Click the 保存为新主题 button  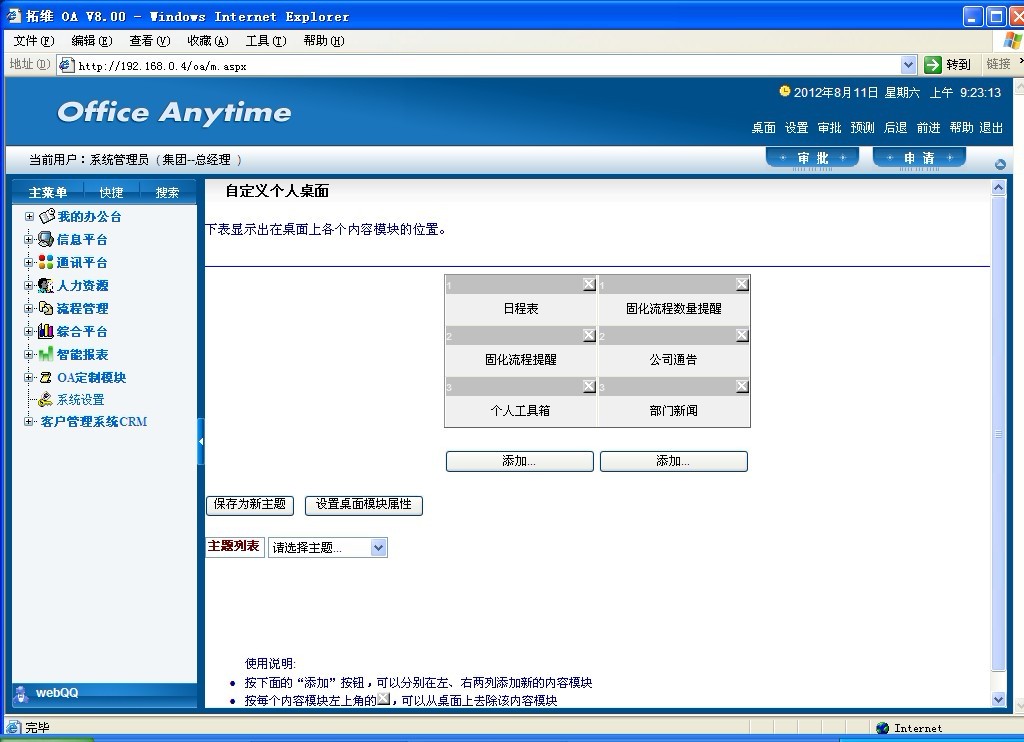point(250,505)
